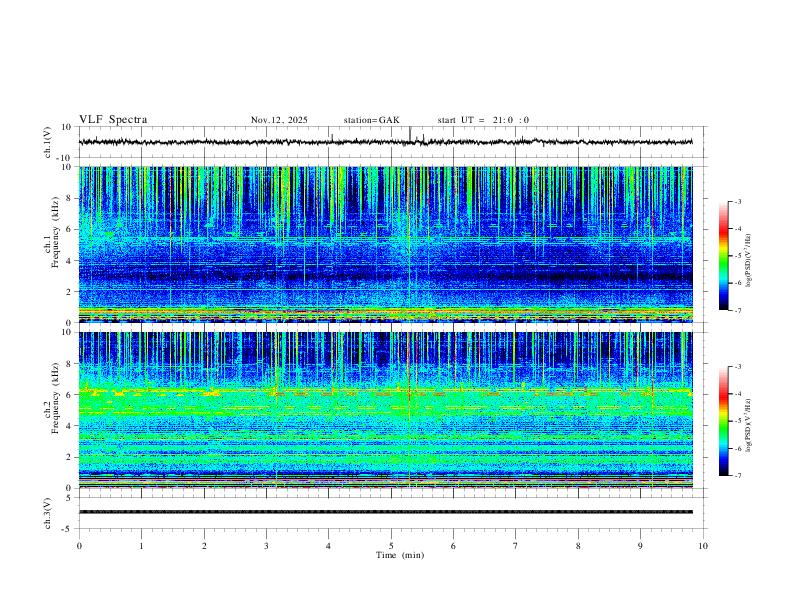Screen dimensions: 792x612
Task: Click the "station=GAK" label
Action: 371,120
